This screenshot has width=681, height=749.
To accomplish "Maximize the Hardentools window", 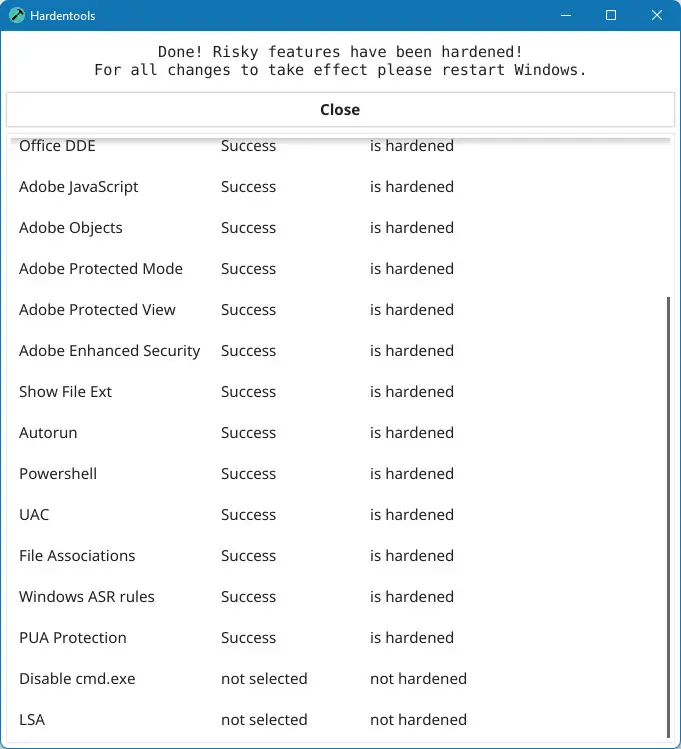I will coord(611,16).
